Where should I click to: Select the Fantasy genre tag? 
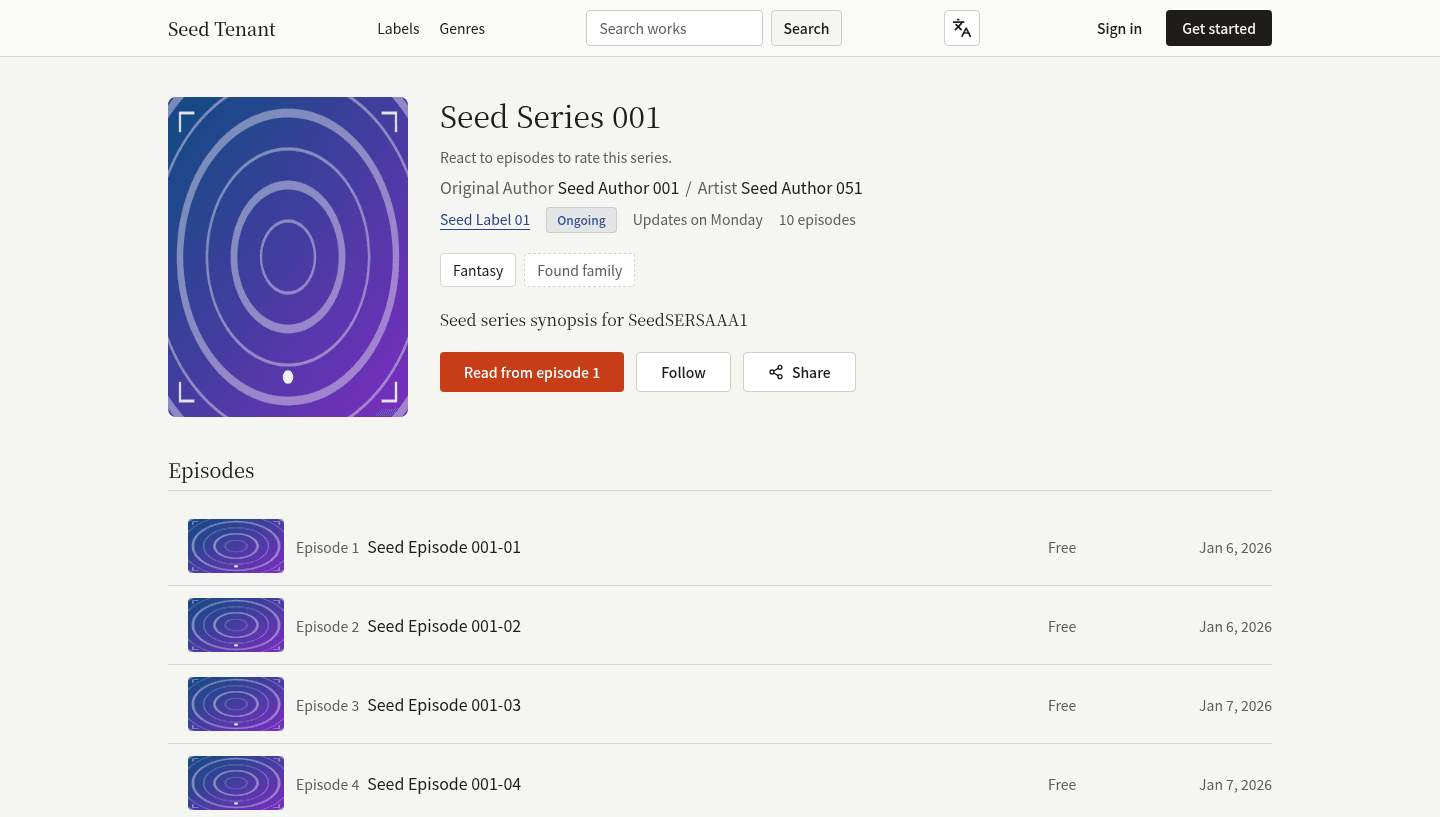tap(478, 270)
